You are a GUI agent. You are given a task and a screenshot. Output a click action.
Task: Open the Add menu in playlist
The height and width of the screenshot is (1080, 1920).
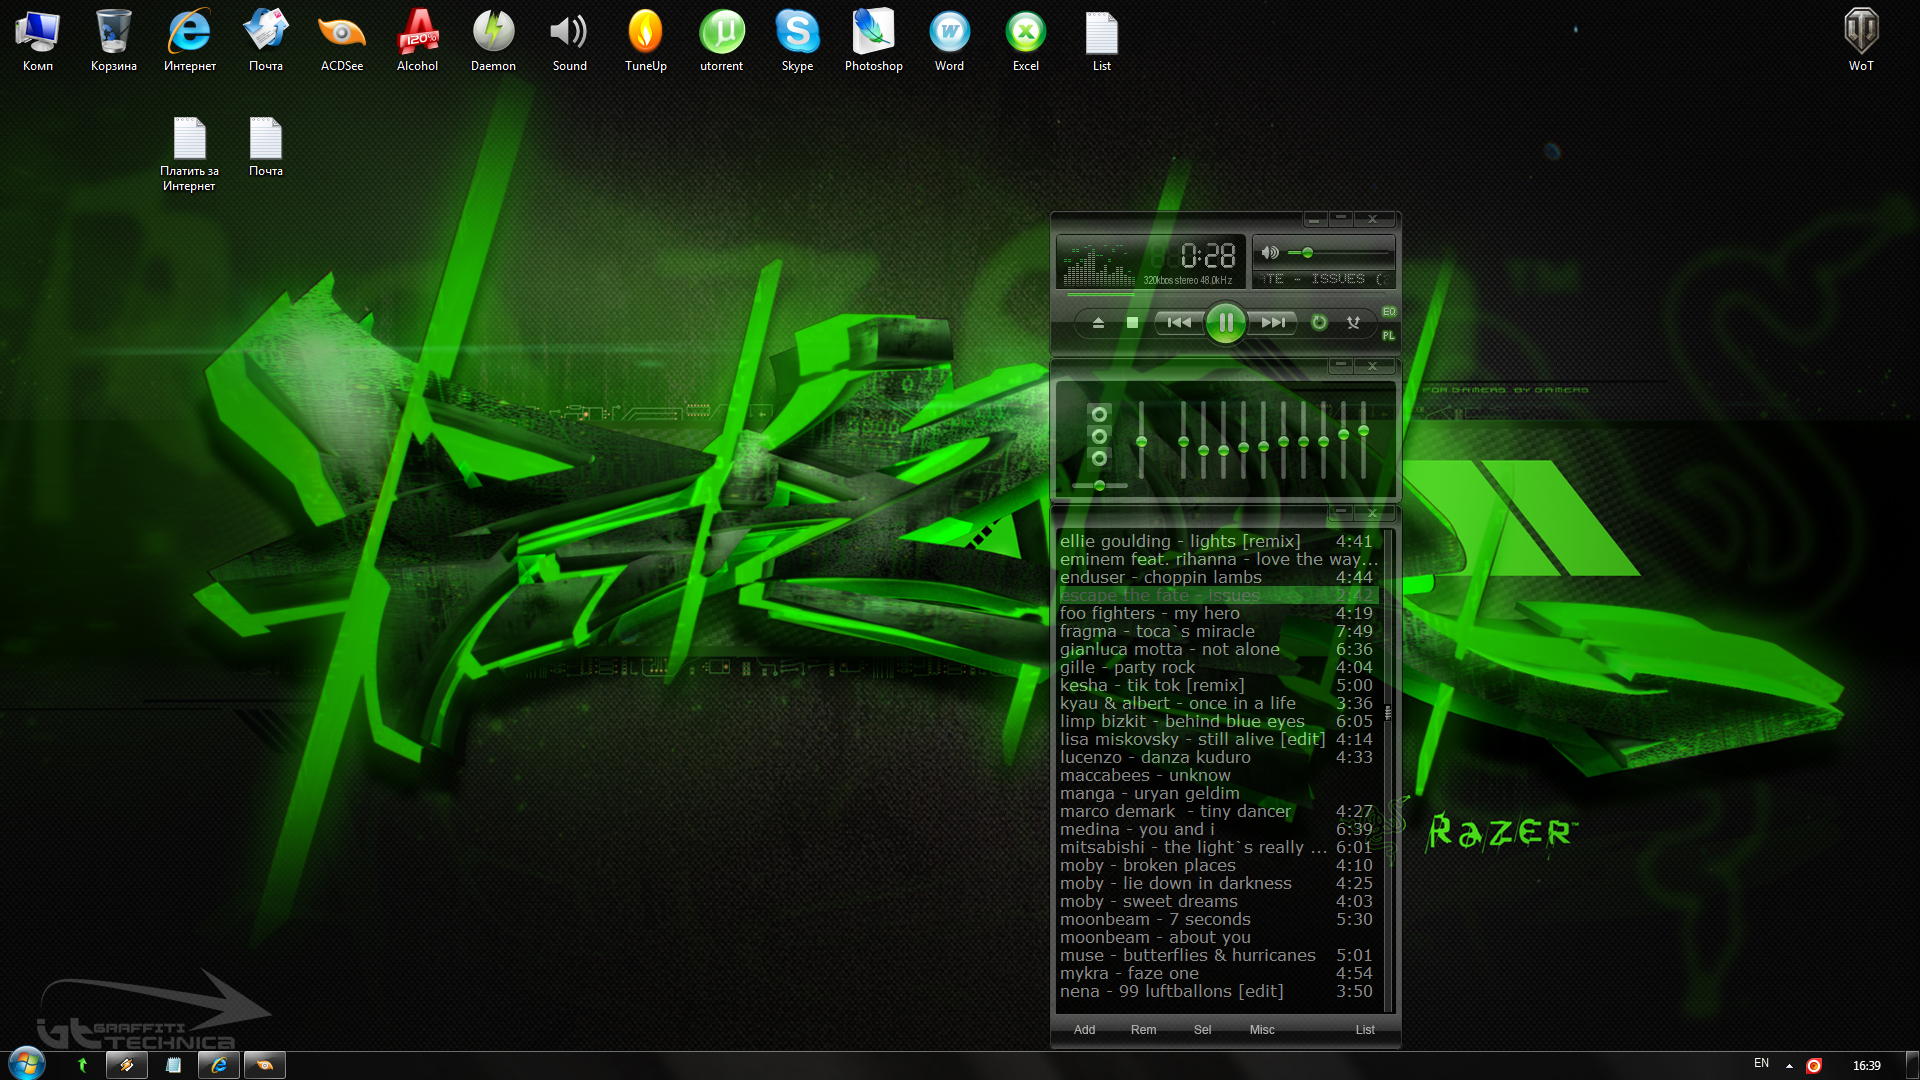1084,1030
